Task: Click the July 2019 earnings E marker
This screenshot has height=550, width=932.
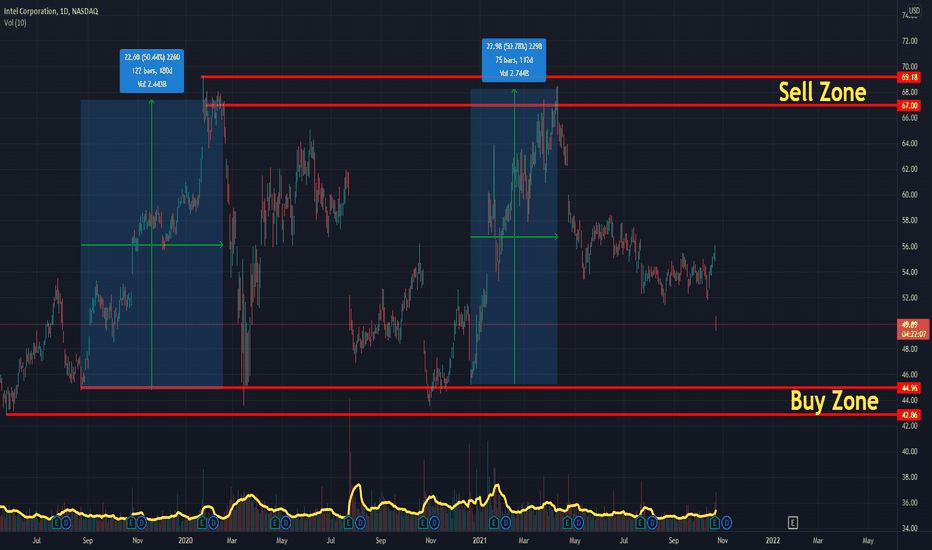Action: (x=57, y=523)
